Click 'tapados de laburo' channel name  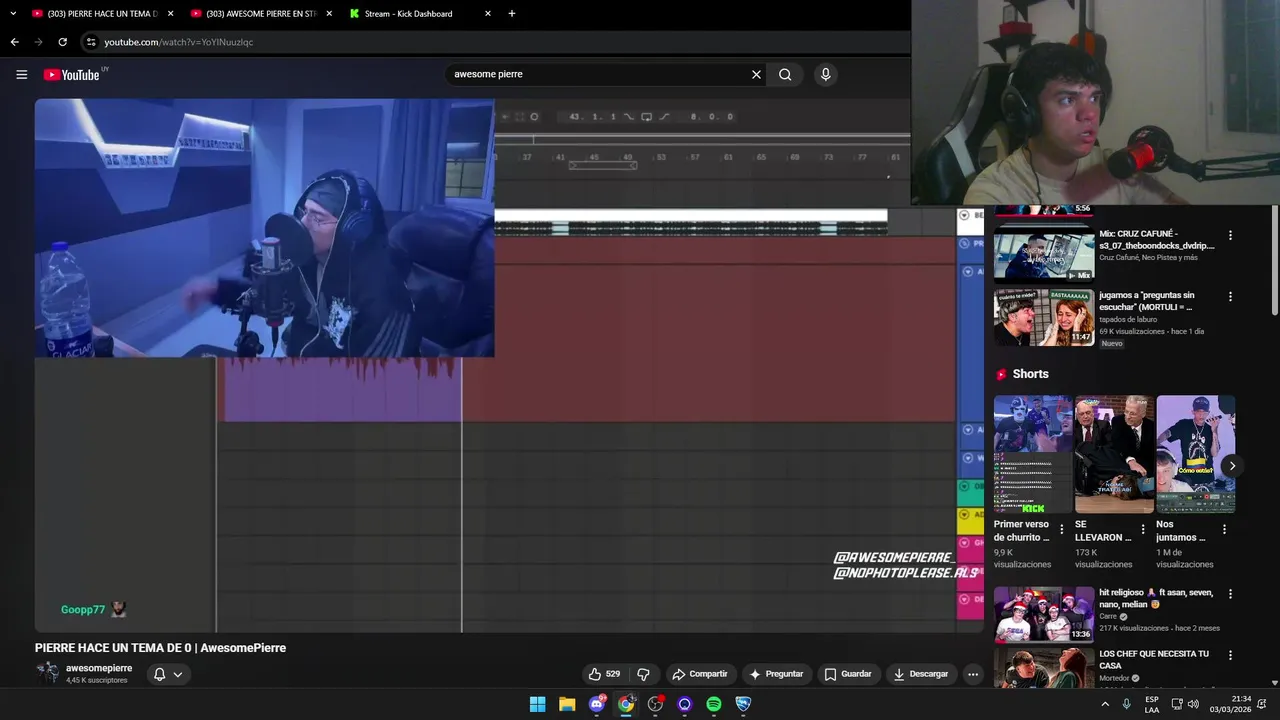(x=1128, y=319)
